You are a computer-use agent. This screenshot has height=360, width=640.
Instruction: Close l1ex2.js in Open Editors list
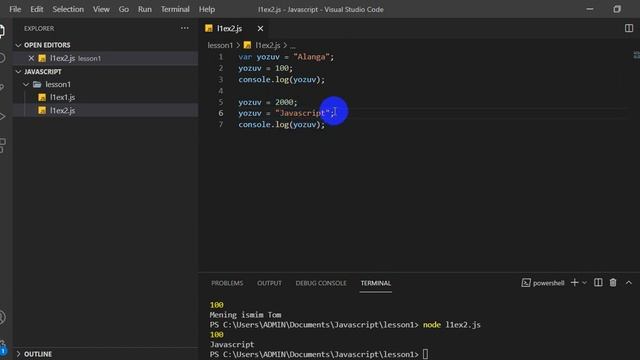point(31,58)
